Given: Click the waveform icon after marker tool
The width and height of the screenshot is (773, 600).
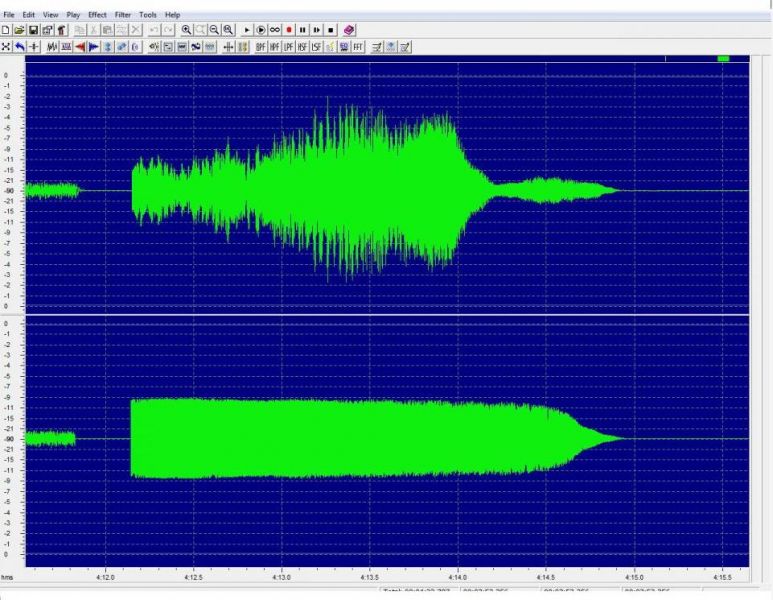Looking at the screenshot, I should click(x=52, y=47).
